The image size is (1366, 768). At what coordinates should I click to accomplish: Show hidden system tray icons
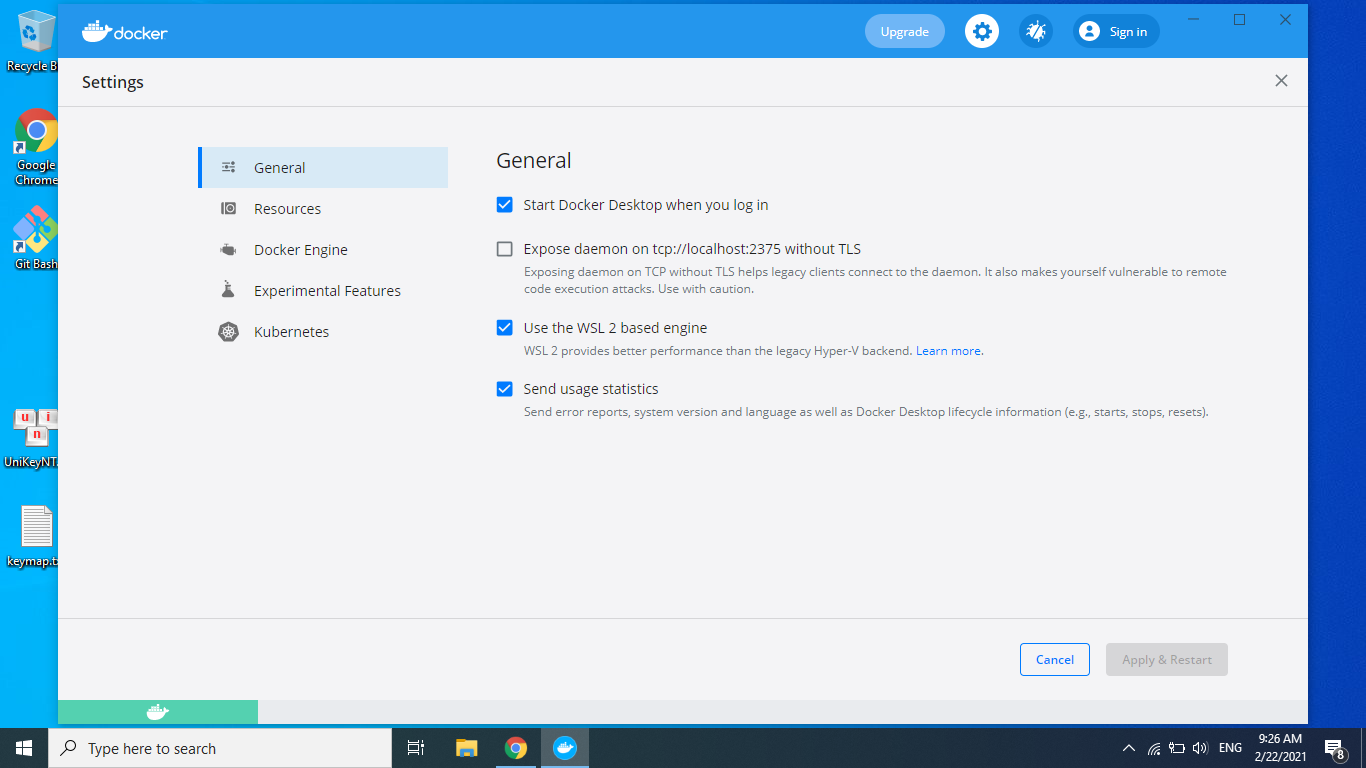[1129, 748]
